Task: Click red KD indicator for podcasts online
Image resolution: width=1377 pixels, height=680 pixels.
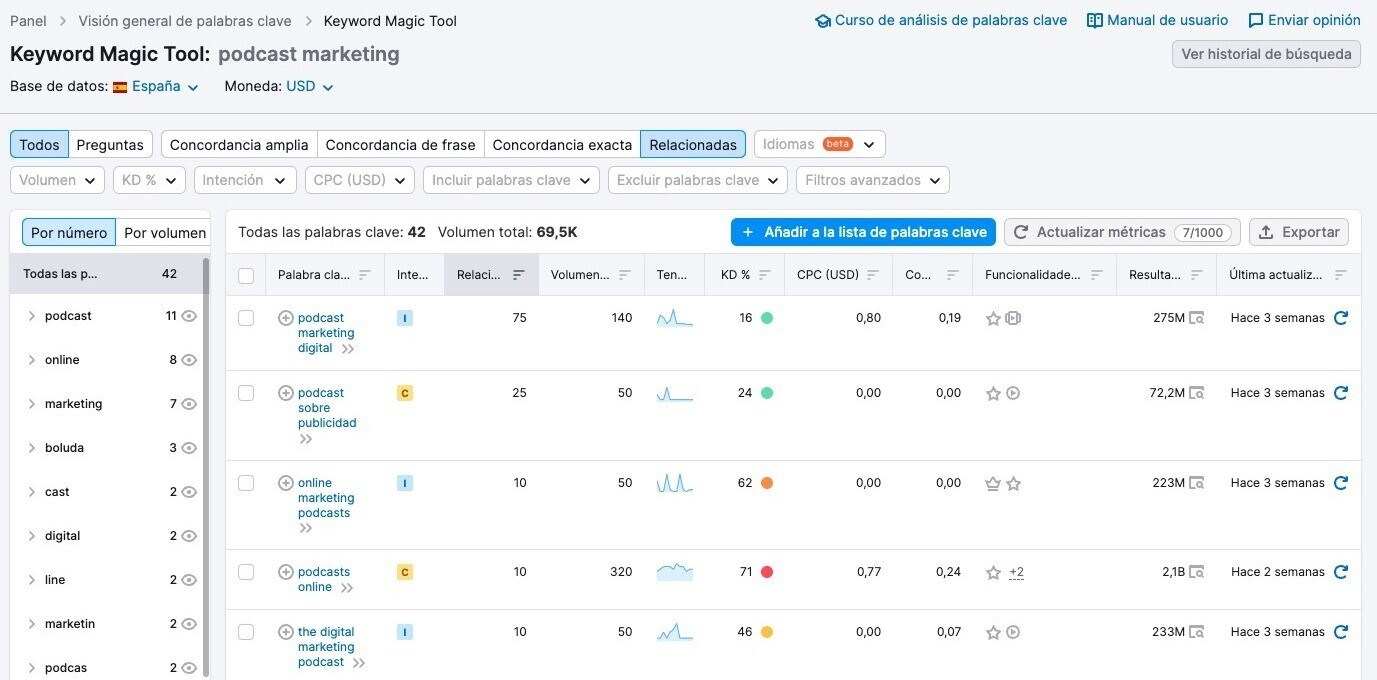Action: pyautogui.click(x=767, y=572)
